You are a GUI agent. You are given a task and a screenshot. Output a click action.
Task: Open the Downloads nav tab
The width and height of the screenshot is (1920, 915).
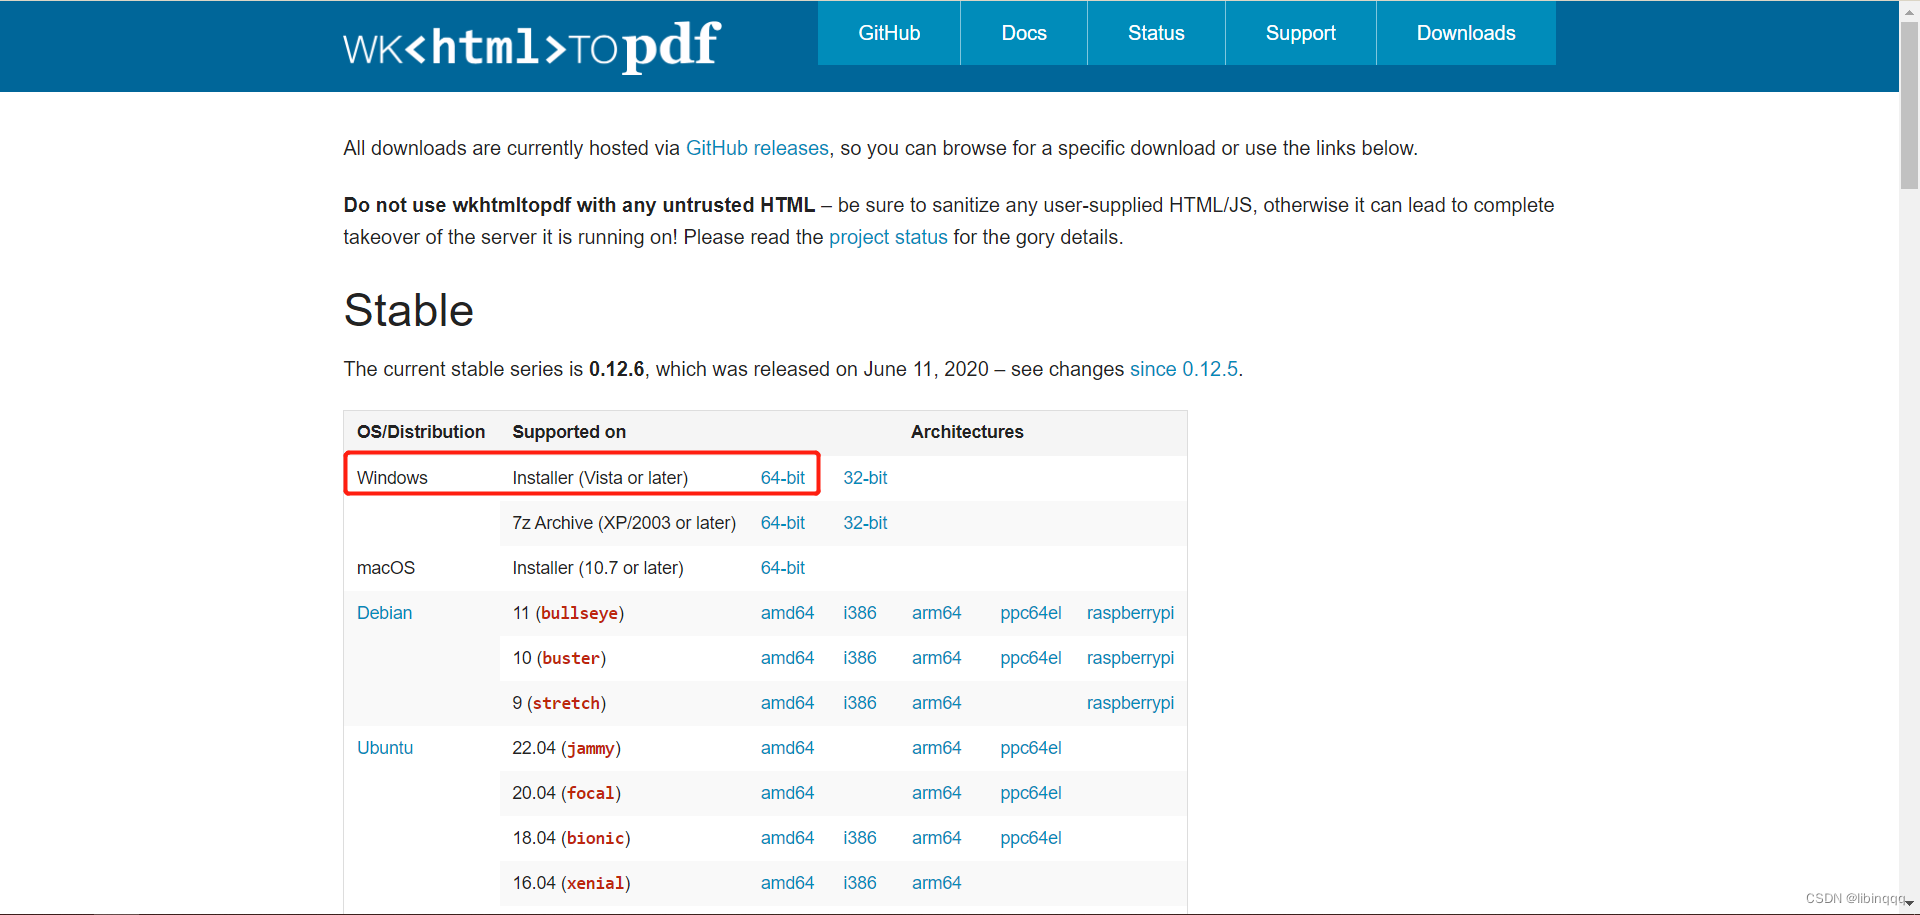pyautogui.click(x=1466, y=33)
